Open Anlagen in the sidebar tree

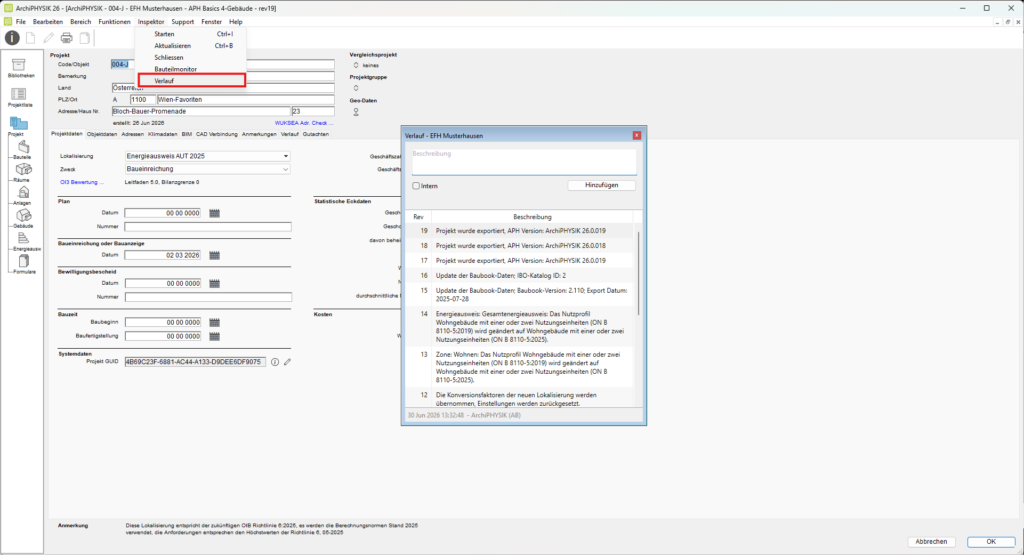pos(23,195)
